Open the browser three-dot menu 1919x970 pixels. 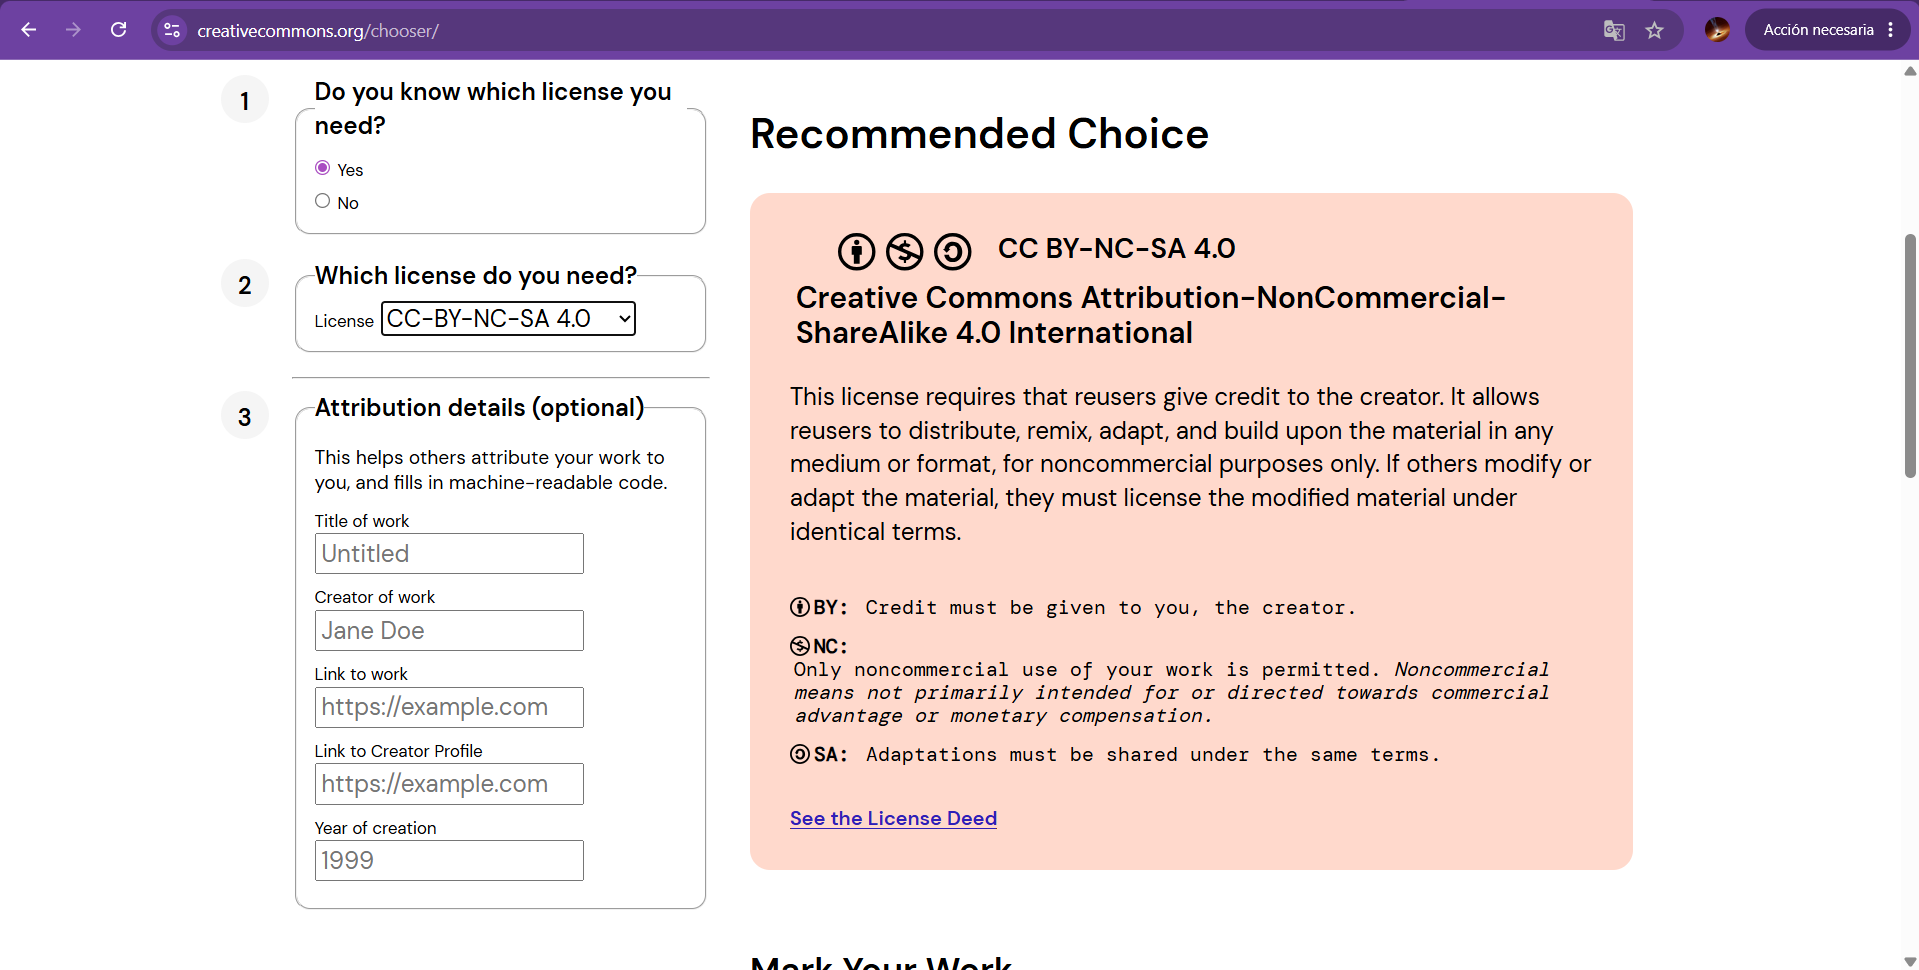tap(1891, 30)
